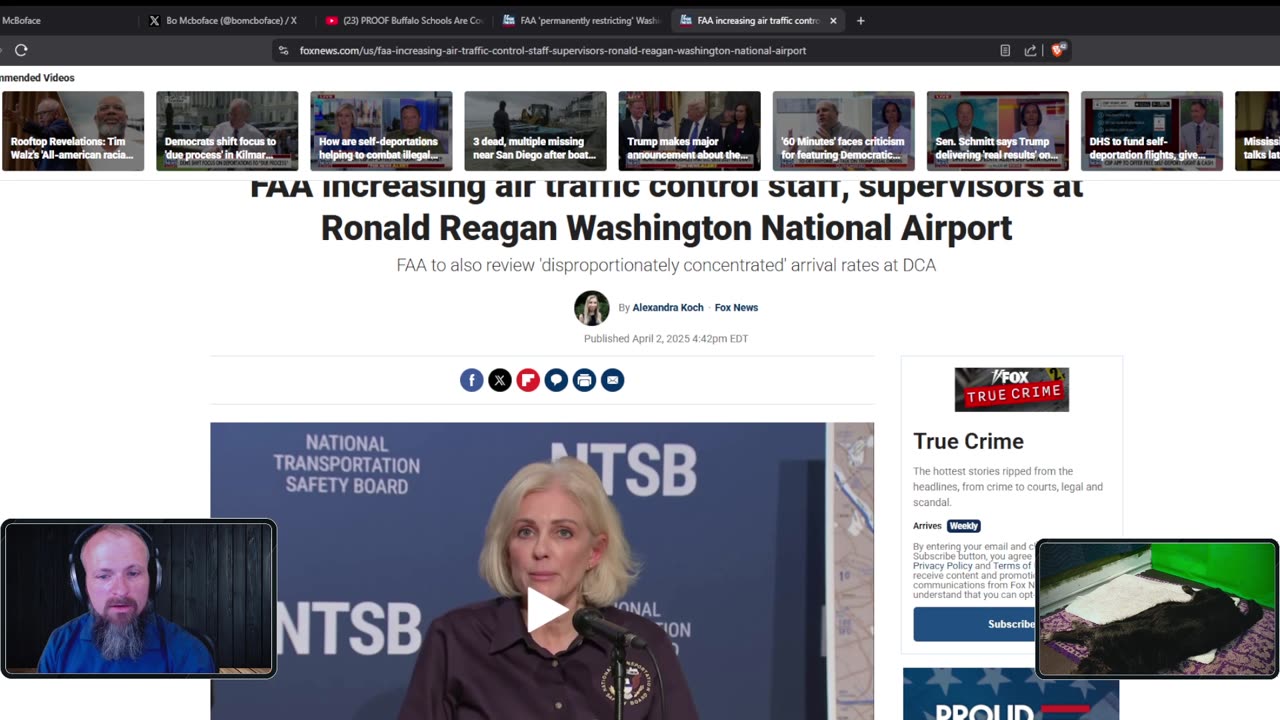
Task: Open the site info icon in address bar
Action: pyautogui.click(x=284, y=50)
